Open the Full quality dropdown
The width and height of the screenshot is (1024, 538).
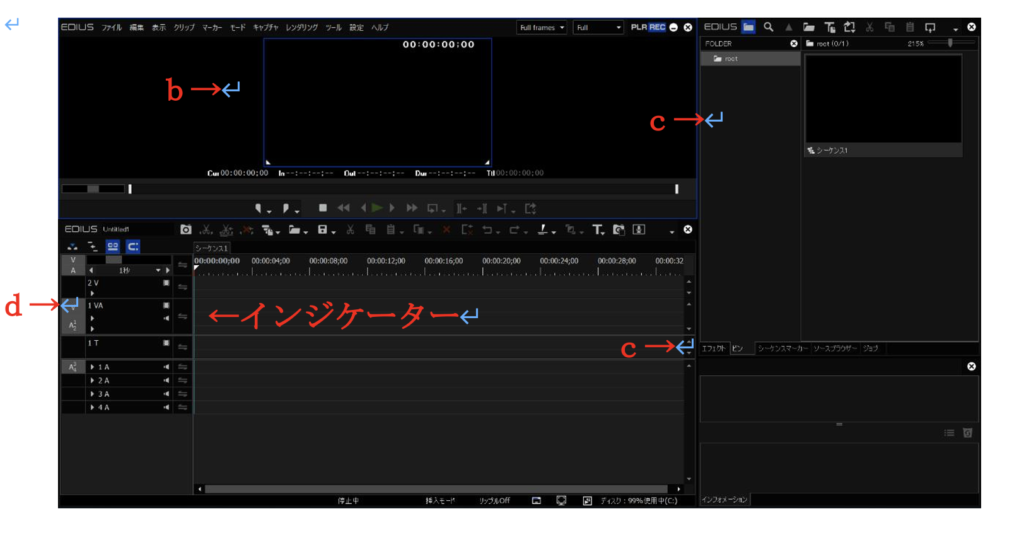tap(598, 27)
